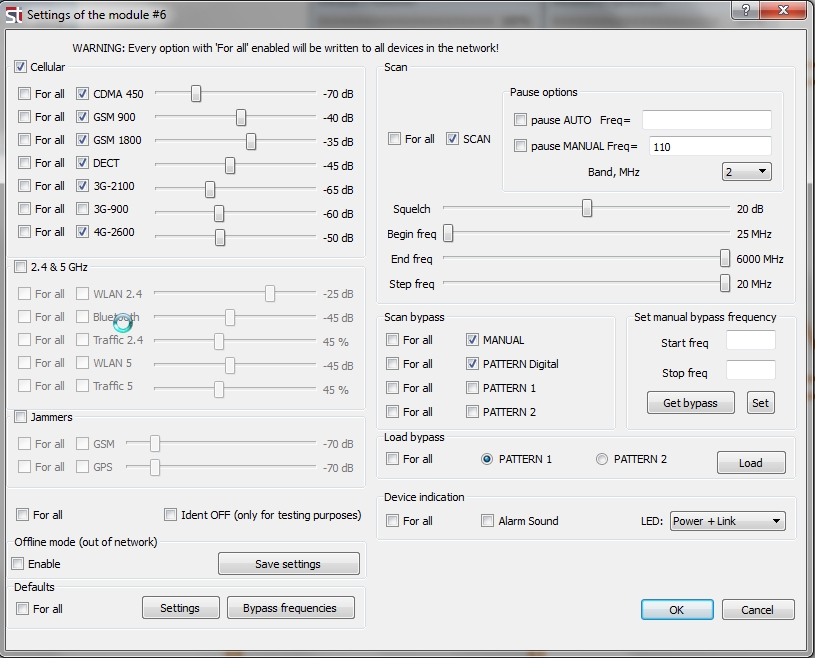Screen dimensions: 815x658
Task: Check Ident OFF testing option
Action: coord(170,515)
